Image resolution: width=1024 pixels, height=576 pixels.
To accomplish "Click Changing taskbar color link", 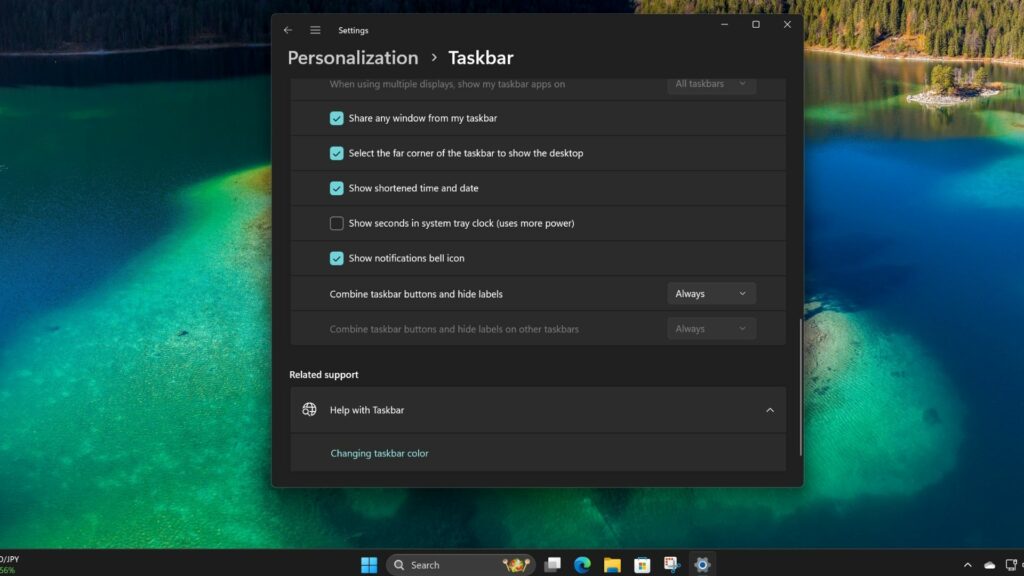I will pyautogui.click(x=379, y=453).
